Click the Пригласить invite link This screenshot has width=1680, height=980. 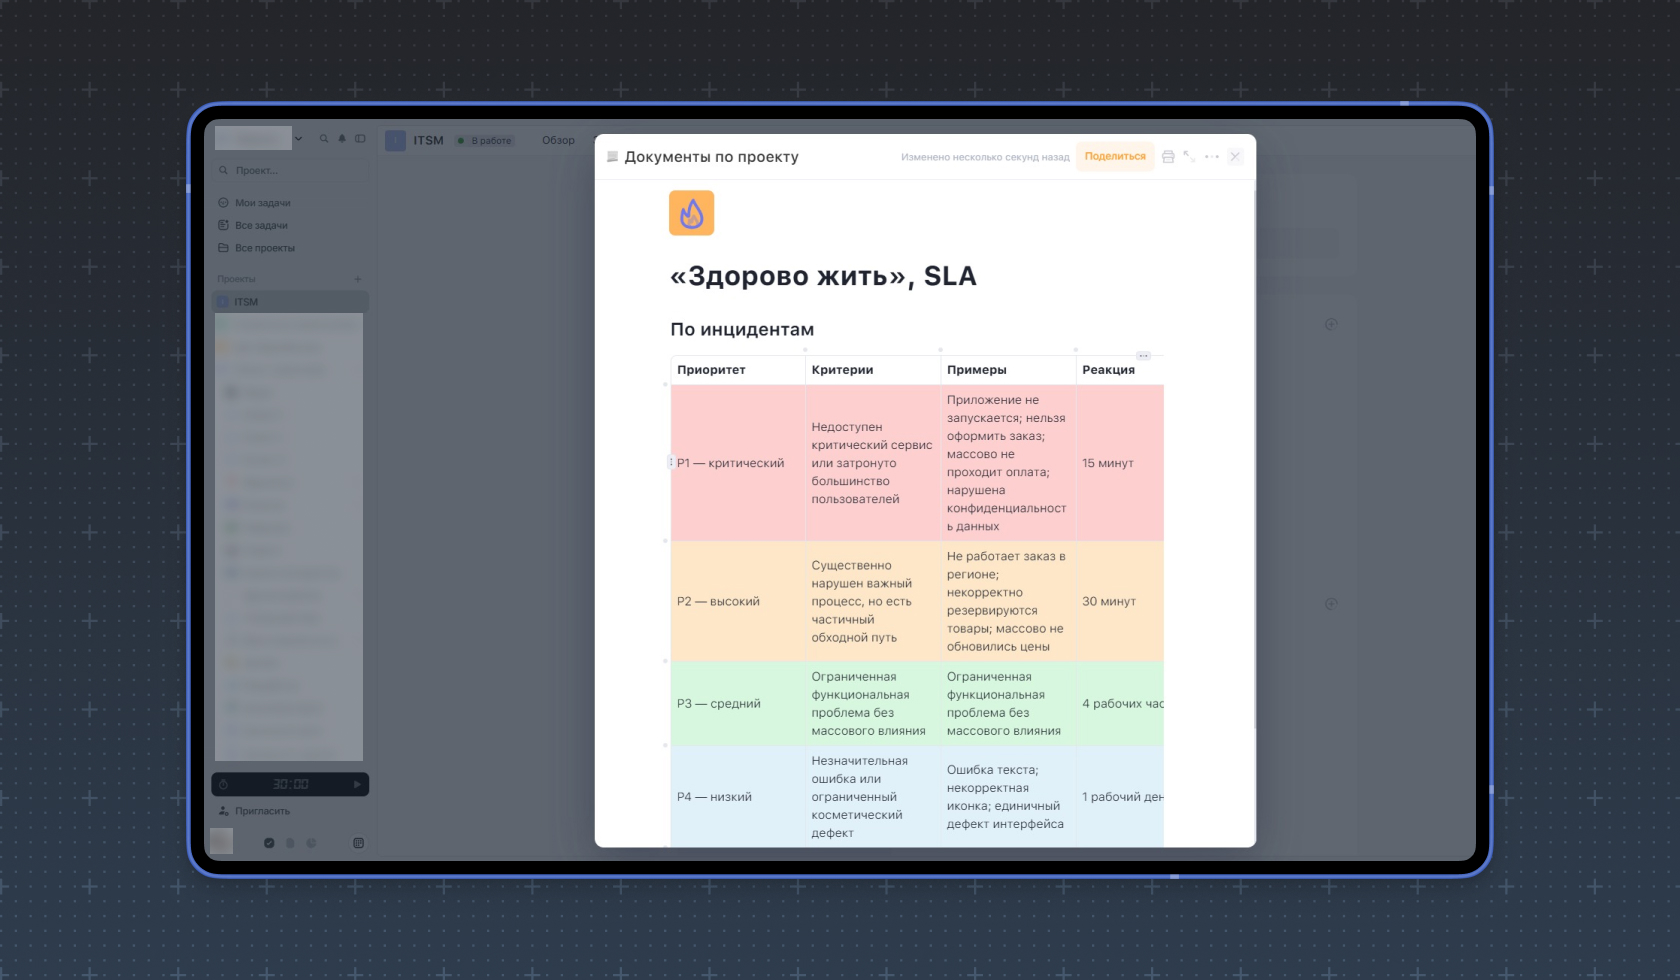pos(254,811)
